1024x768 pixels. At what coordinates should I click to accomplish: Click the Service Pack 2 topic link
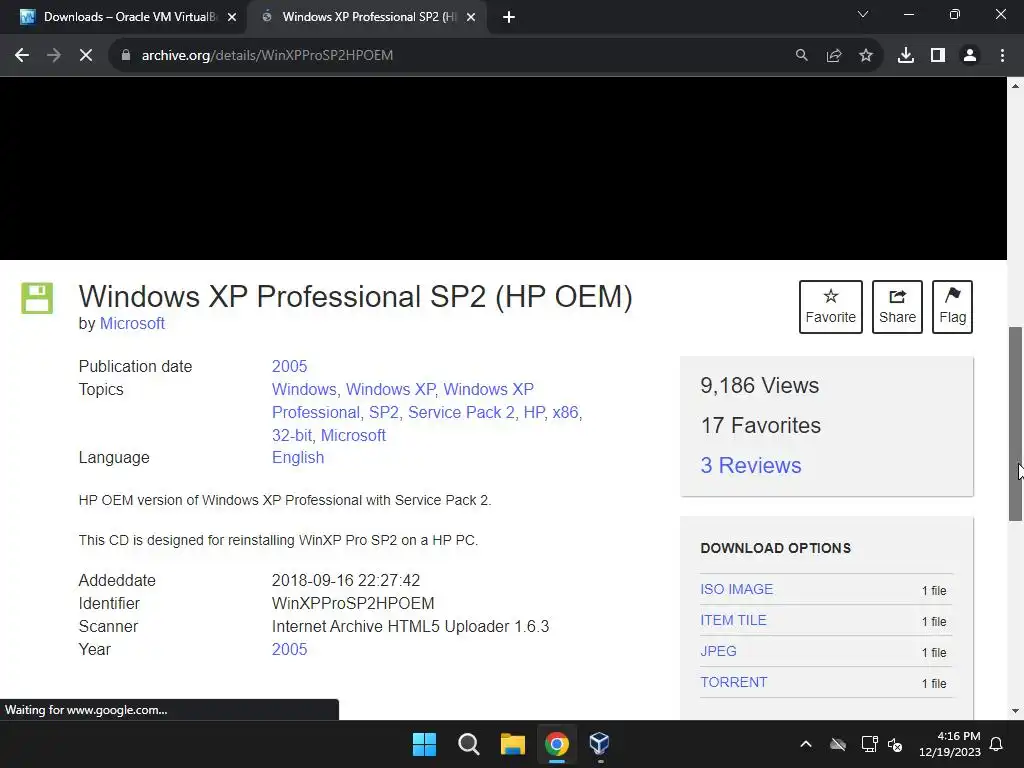coord(461,412)
